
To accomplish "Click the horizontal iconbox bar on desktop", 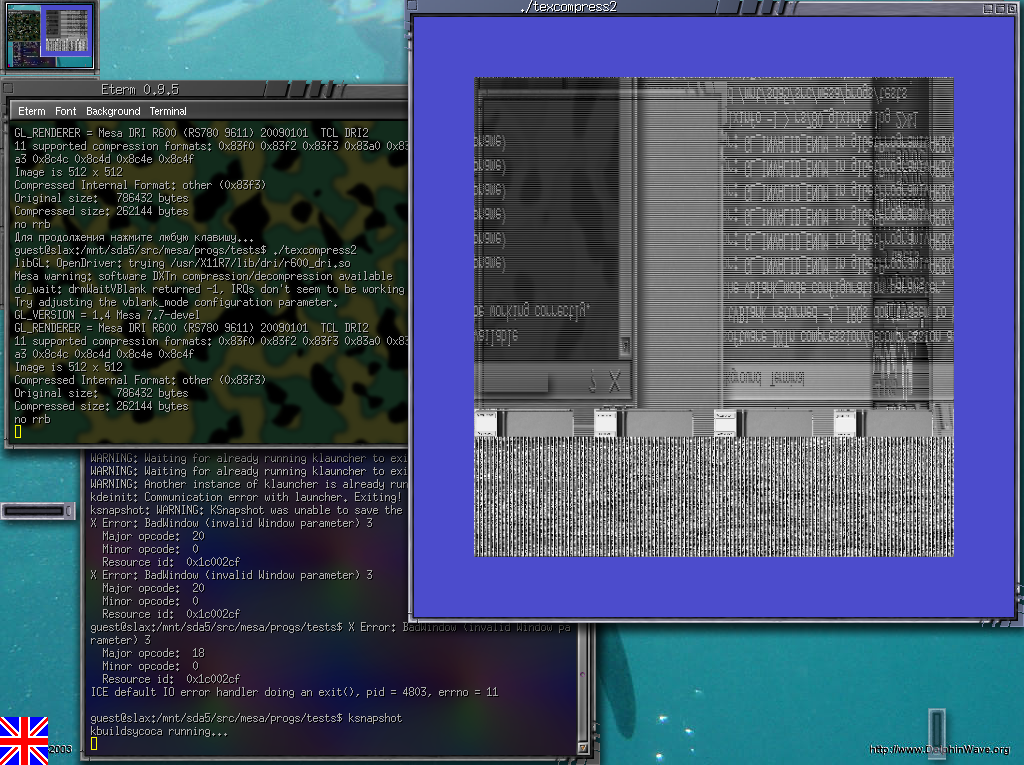I will [x=38, y=511].
